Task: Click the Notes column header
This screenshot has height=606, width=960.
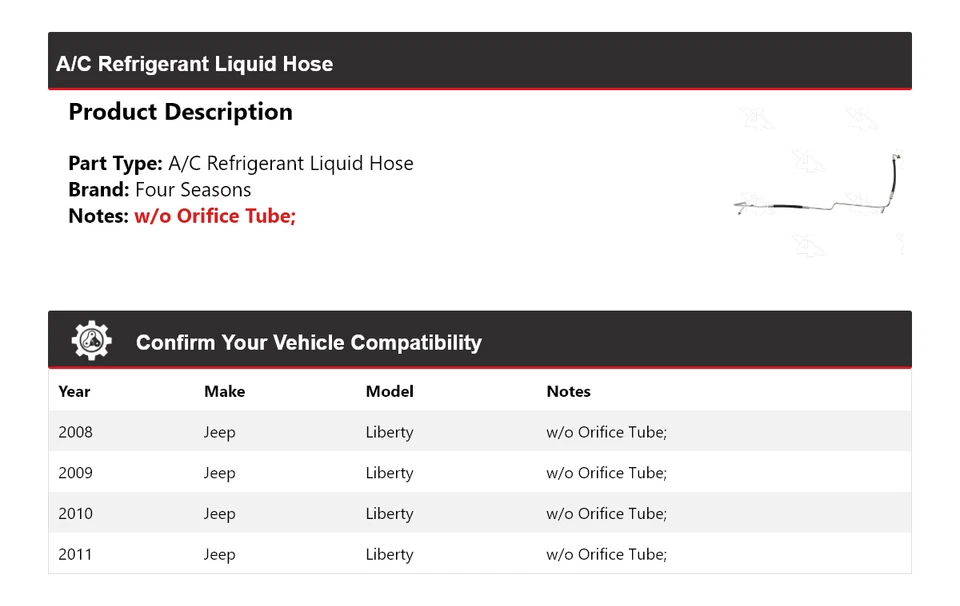Action: 568,392
